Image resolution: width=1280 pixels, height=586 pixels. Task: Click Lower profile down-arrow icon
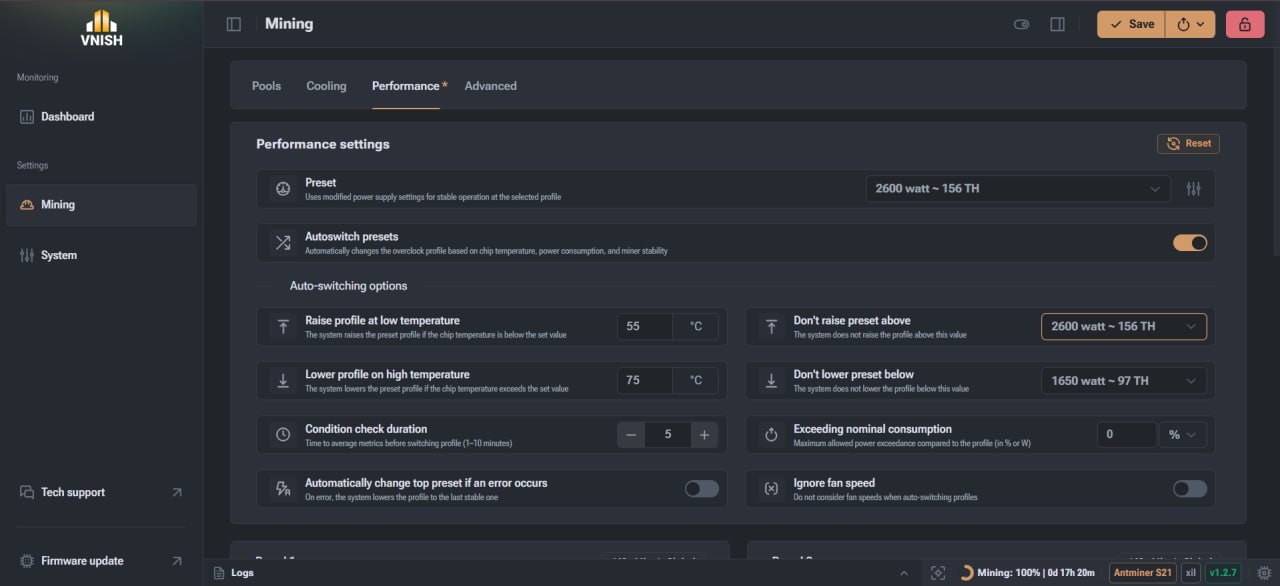click(283, 380)
